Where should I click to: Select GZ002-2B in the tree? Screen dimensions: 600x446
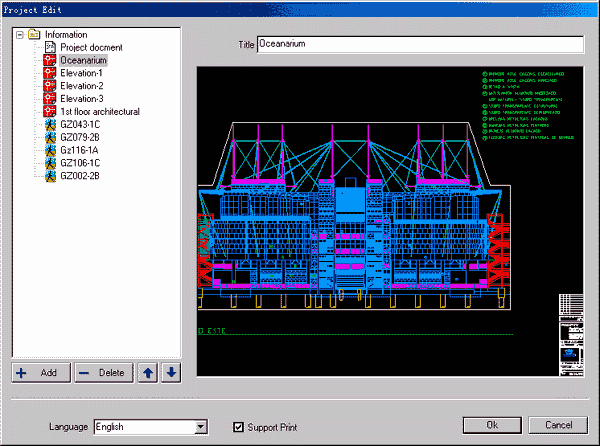coord(80,176)
